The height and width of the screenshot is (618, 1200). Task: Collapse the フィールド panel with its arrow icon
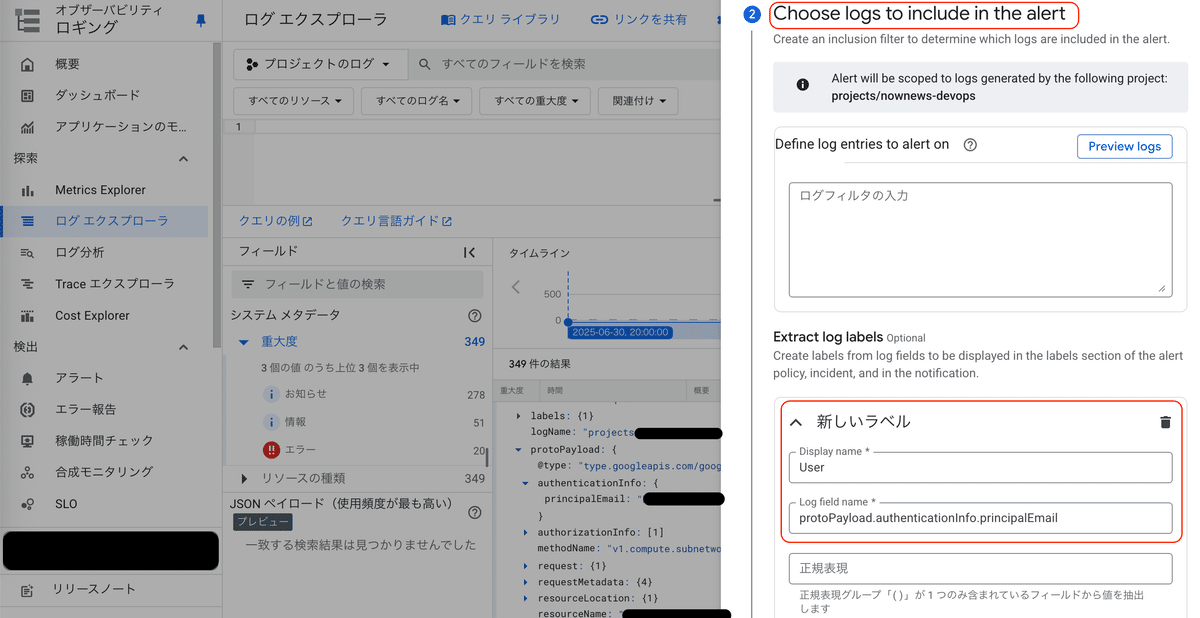[469, 252]
